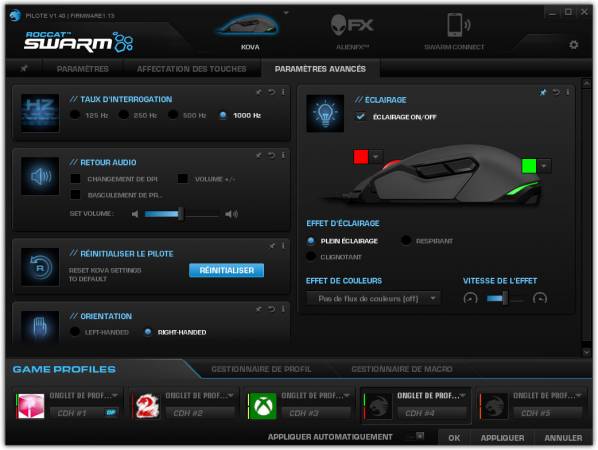Click the Taux d'interrogation Hz panel icon
This screenshot has height=450, width=598.
40,113
